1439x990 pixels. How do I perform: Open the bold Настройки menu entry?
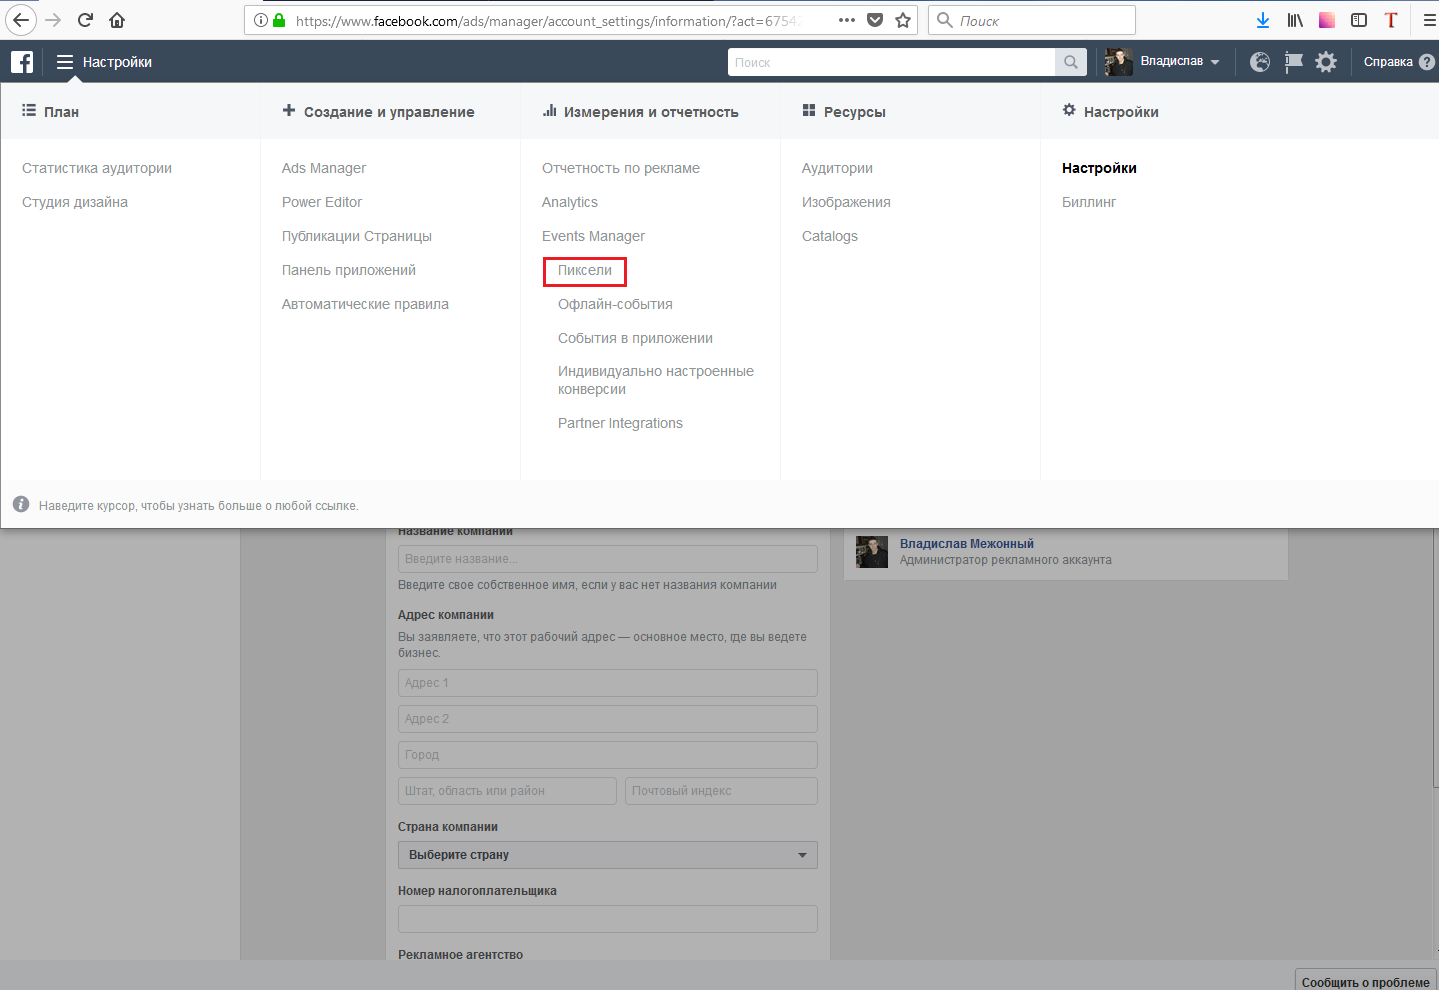(x=1099, y=168)
